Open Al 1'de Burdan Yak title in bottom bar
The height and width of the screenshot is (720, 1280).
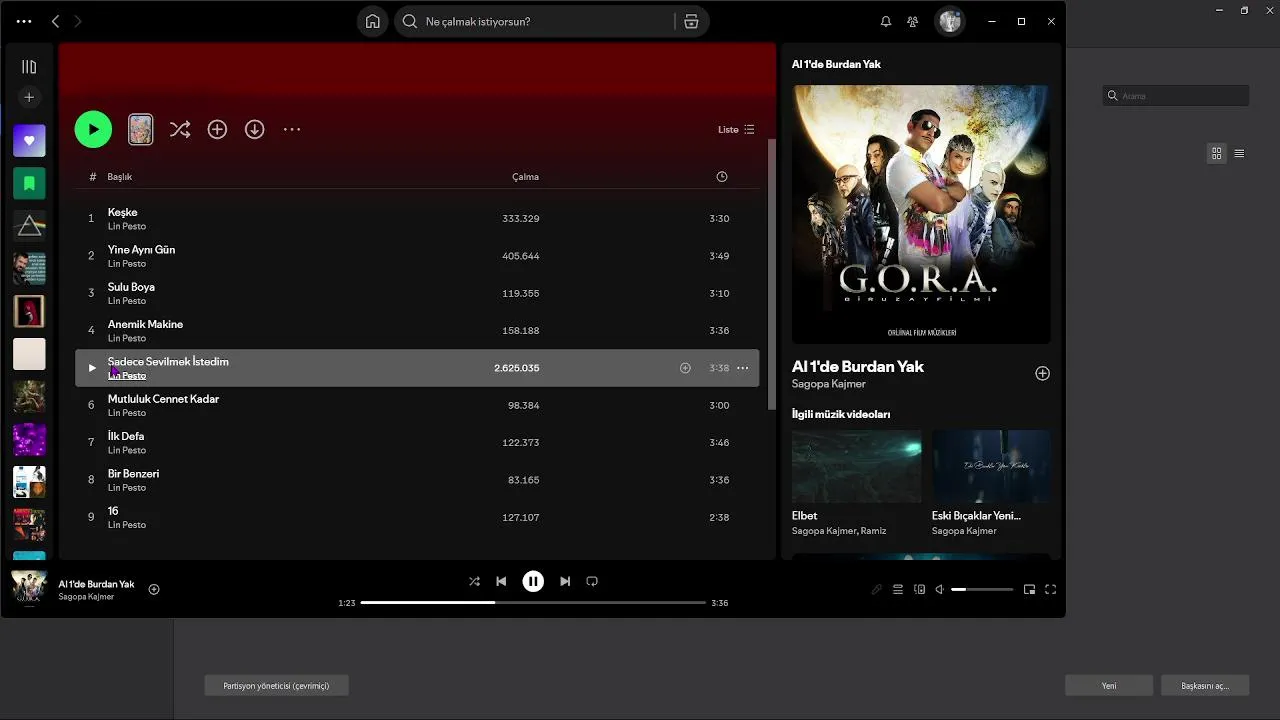(96, 584)
